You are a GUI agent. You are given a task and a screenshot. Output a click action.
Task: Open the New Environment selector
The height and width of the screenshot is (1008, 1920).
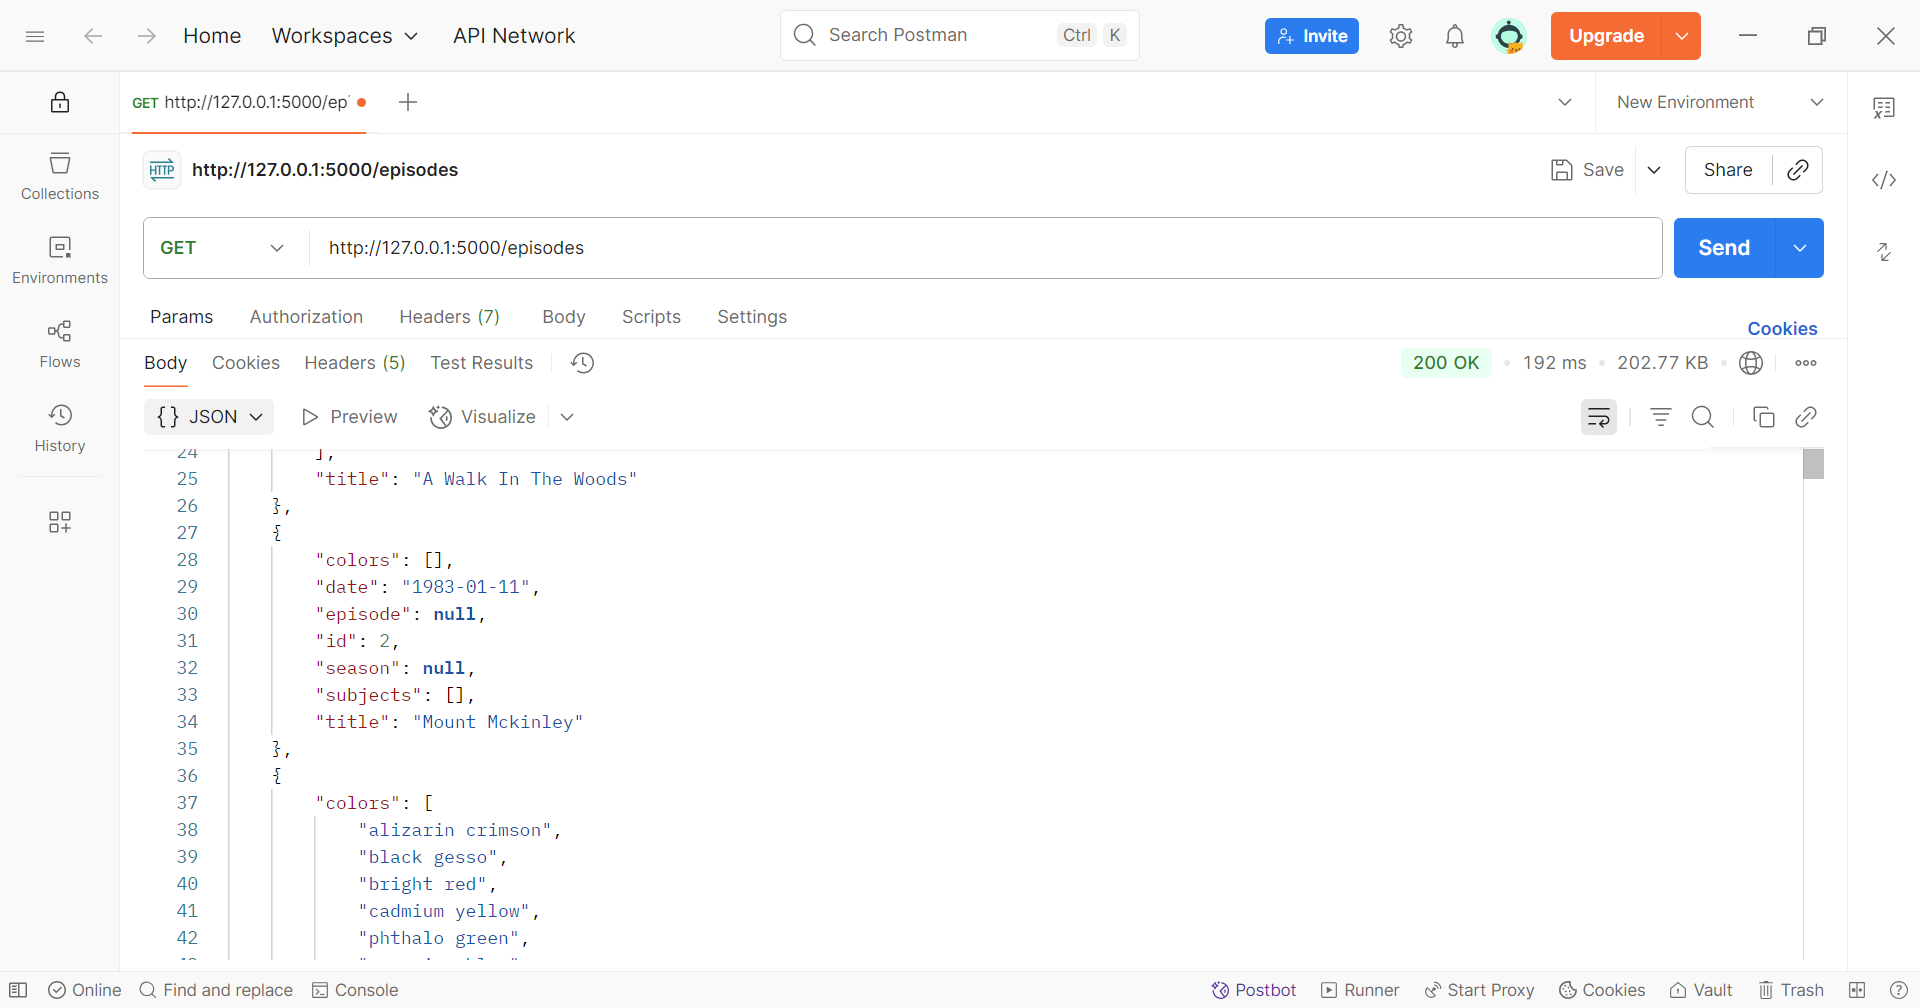coord(1720,102)
